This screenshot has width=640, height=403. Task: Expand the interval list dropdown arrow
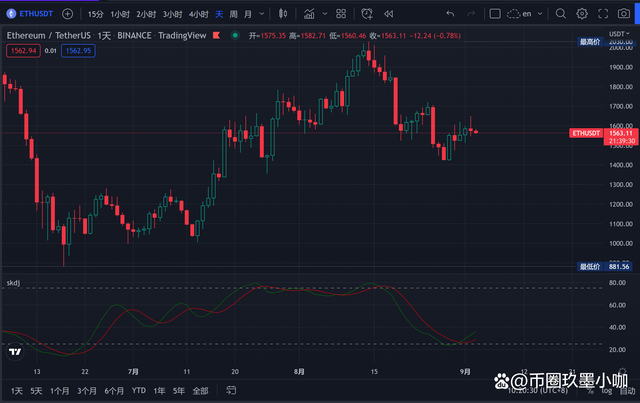pyautogui.click(x=262, y=14)
